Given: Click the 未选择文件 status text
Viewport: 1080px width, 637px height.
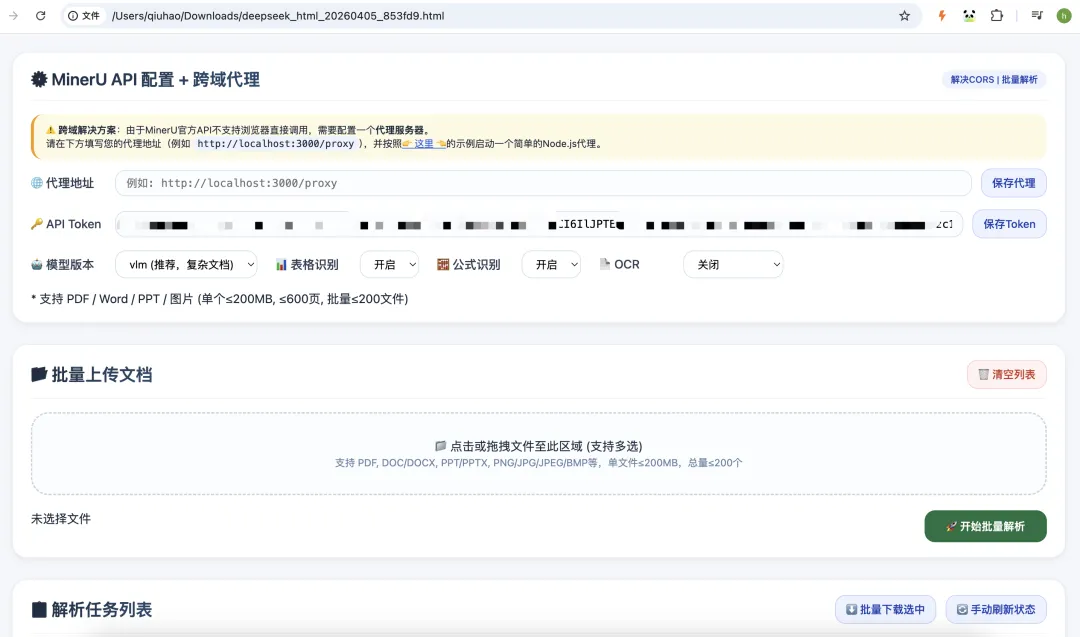Looking at the screenshot, I should [x=61, y=519].
